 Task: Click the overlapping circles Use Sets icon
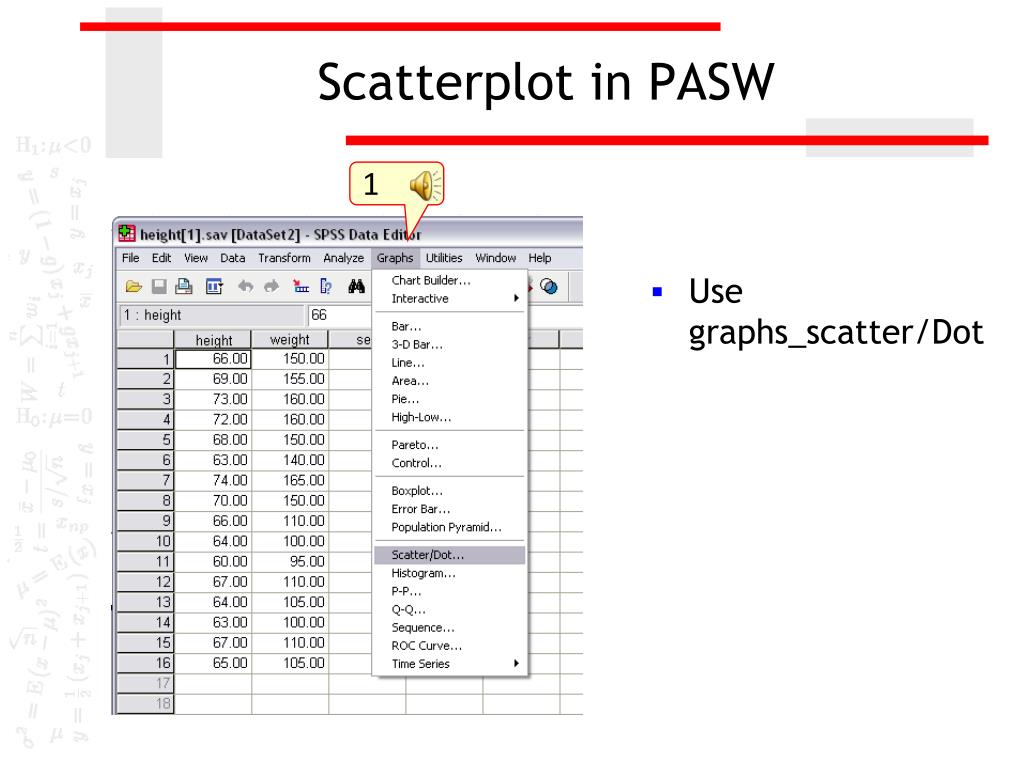pyautogui.click(x=549, y=286)
